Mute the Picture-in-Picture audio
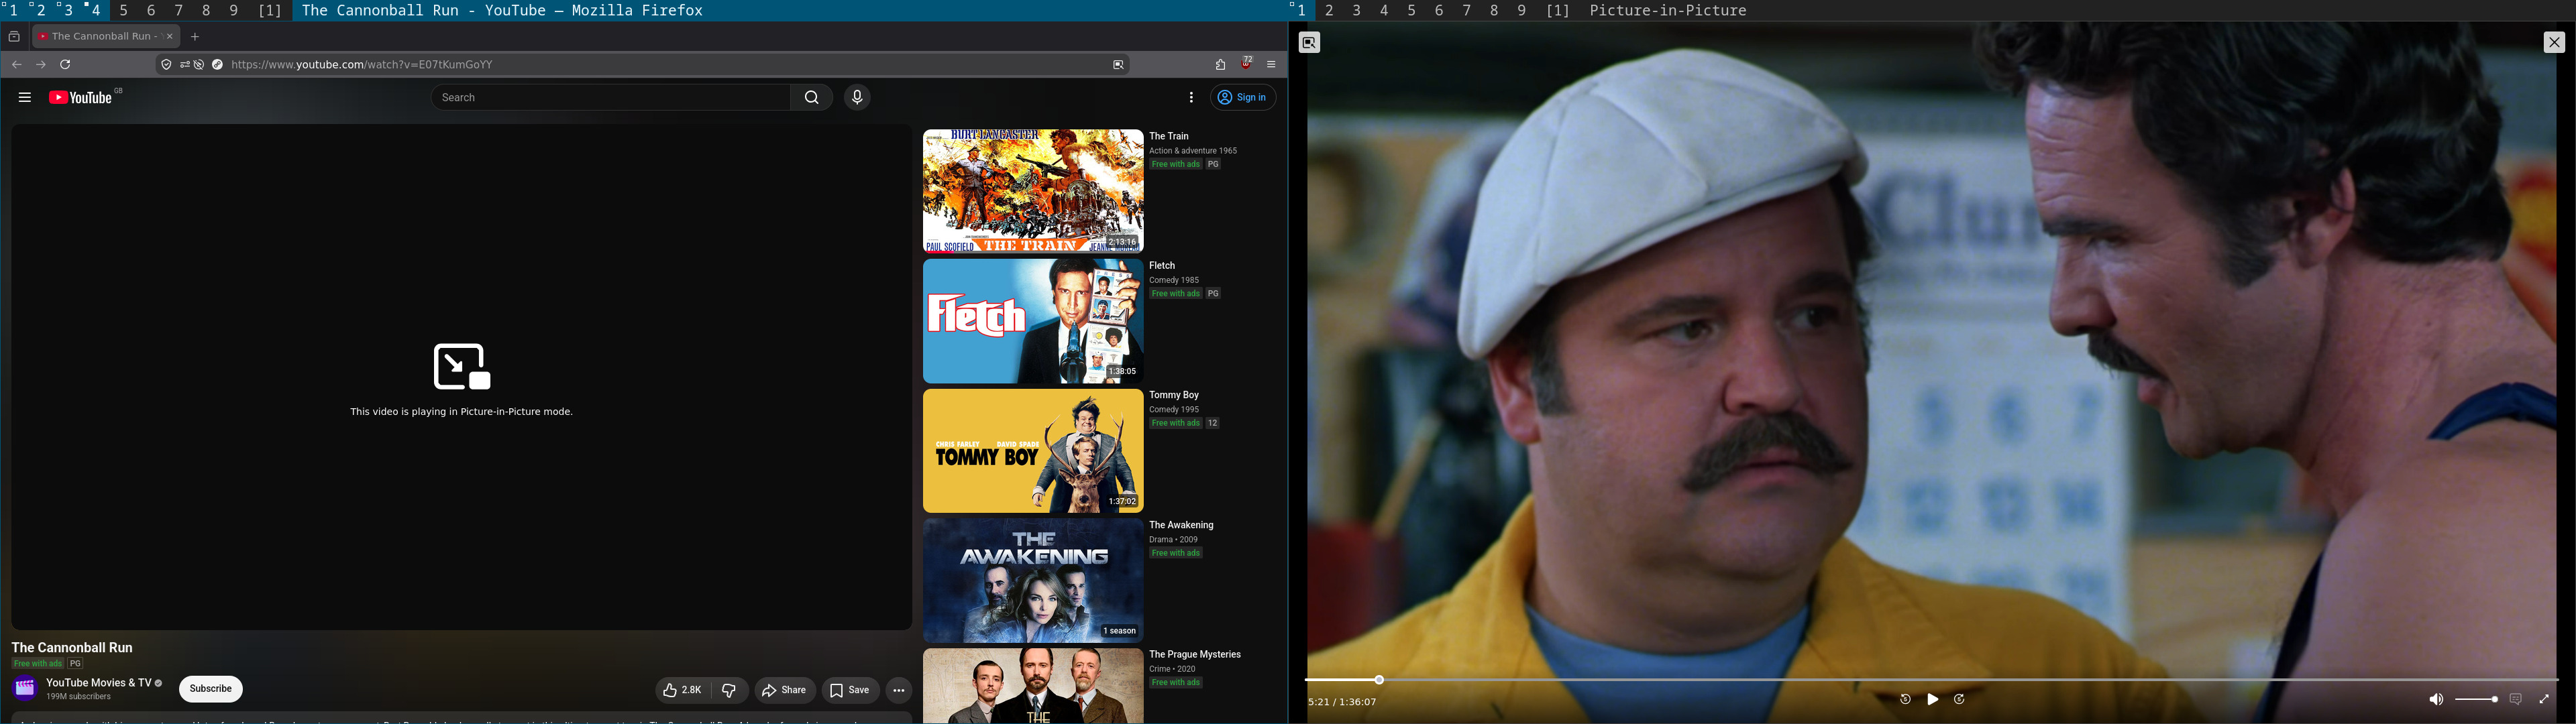 click(x=2436, y=700)
